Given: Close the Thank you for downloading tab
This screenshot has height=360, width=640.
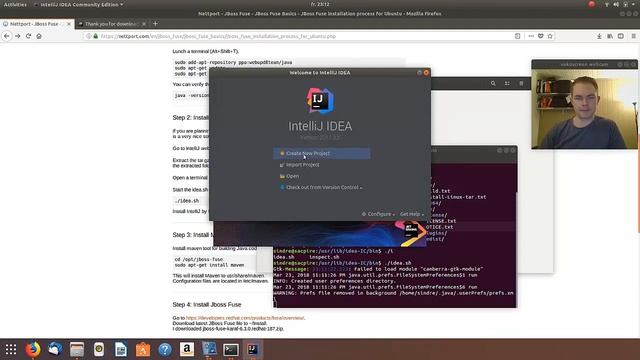Looking at the screenshot, I should [144, 24].
